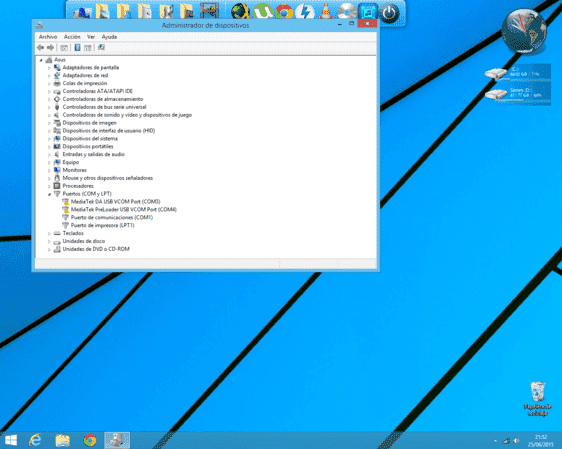Click the Dispositivos portátiles icon
Screen dimensions: 562x449
(x=57, y=147)
